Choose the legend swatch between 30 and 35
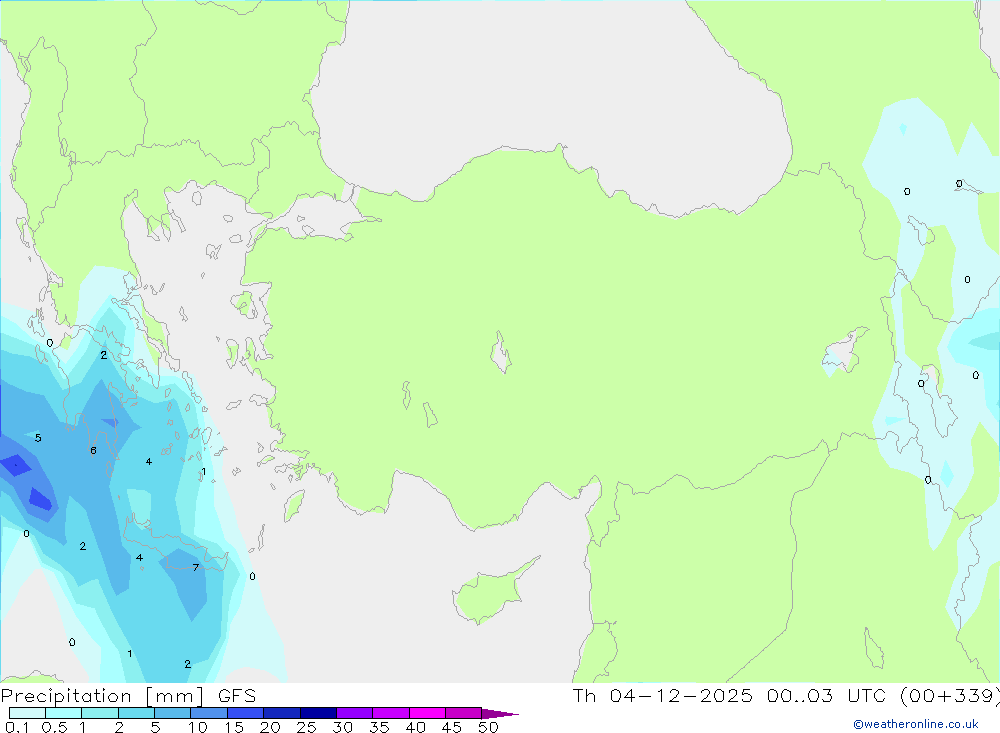 coord(354,713)
